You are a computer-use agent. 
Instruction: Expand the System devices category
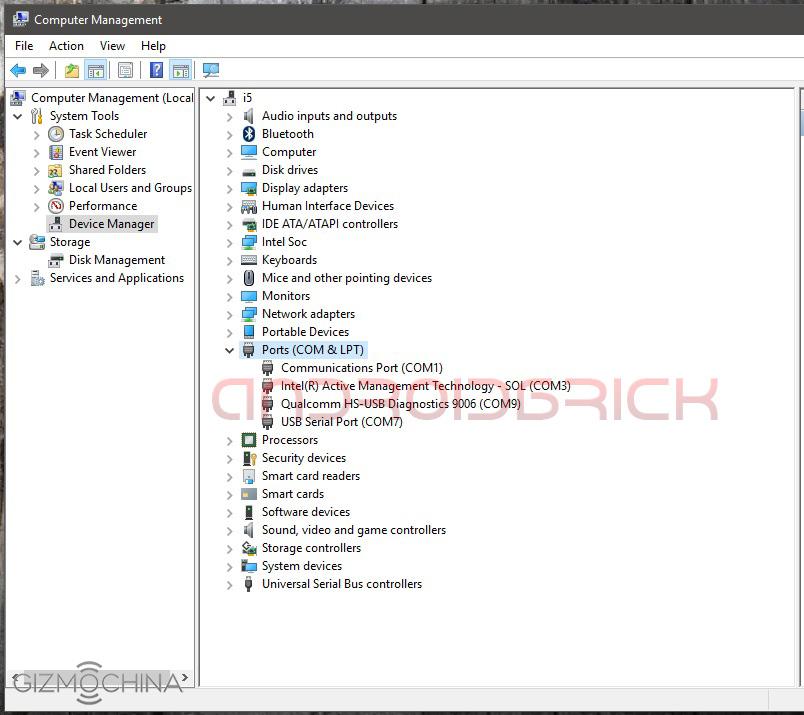(229, 567)
